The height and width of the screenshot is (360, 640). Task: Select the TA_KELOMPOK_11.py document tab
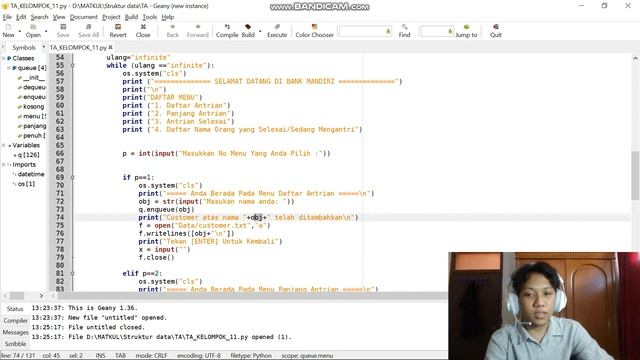(x=78, y=47)
